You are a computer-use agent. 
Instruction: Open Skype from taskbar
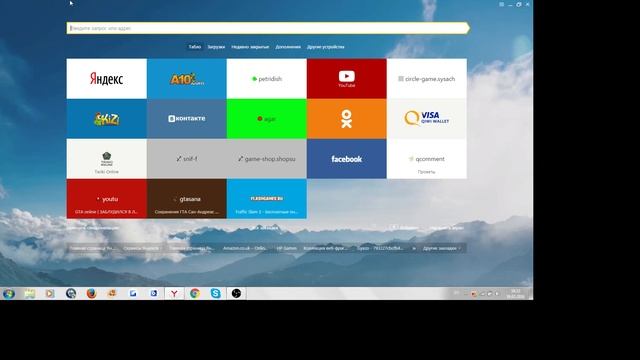(x=216, y=293)
